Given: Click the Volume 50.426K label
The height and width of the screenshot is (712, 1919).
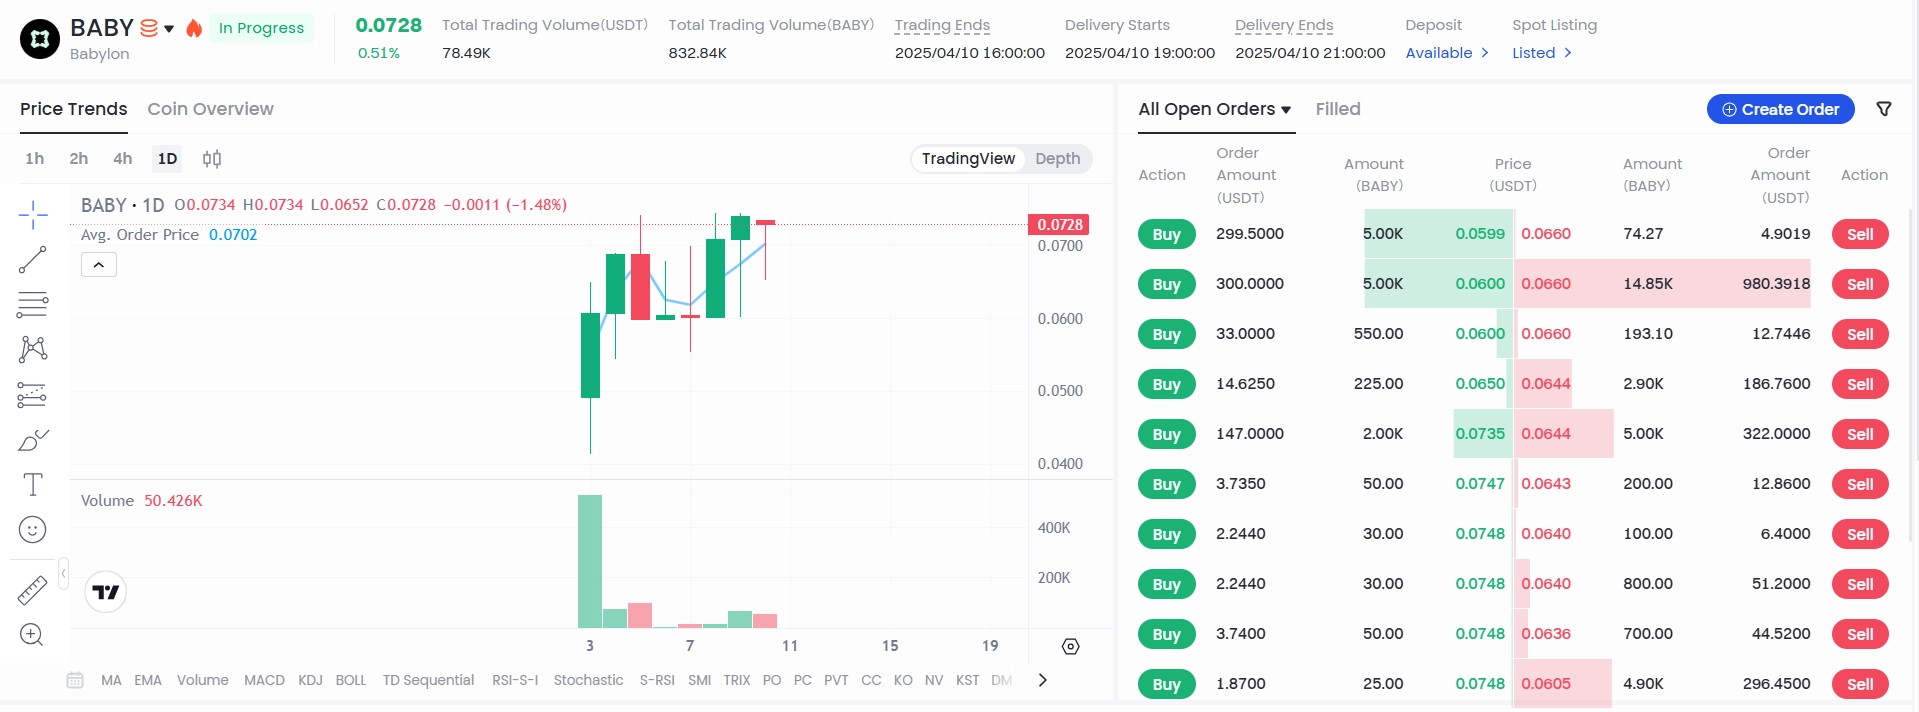Looking at the screenshot, I should [141, 501].
